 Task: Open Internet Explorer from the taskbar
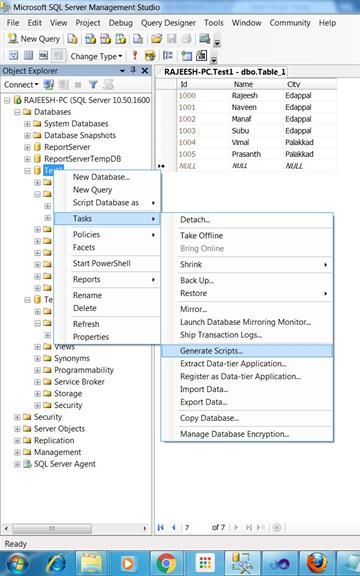tap(55, 563)
